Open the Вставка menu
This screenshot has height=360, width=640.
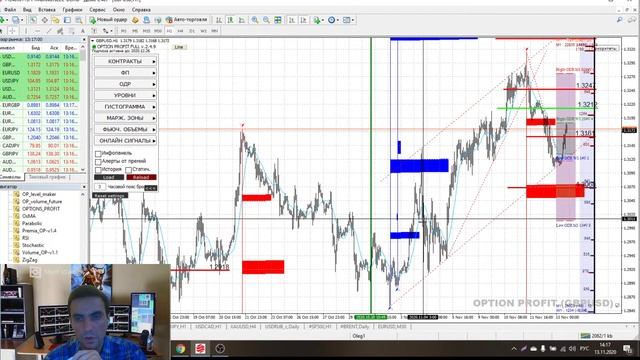click(x=47, y=9)
